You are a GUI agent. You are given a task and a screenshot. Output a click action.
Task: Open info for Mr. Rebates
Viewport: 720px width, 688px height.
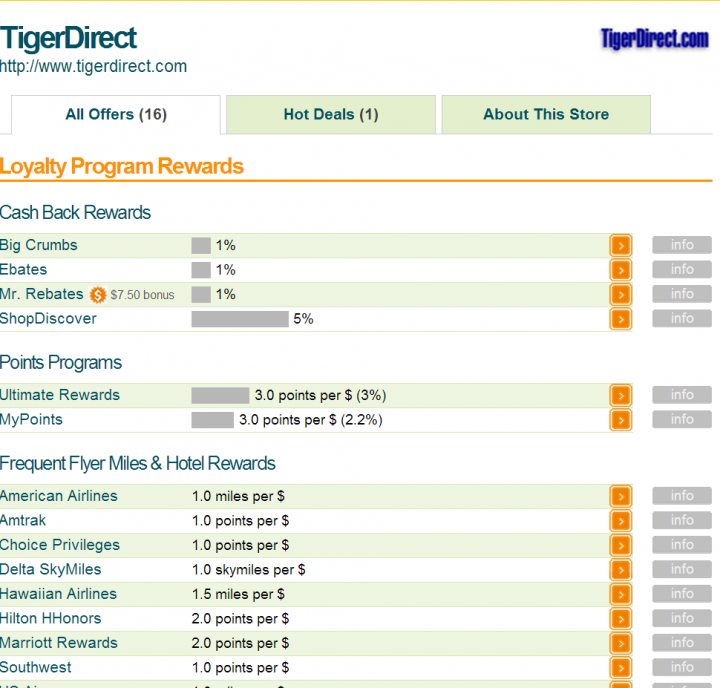(x=682, y=293)
